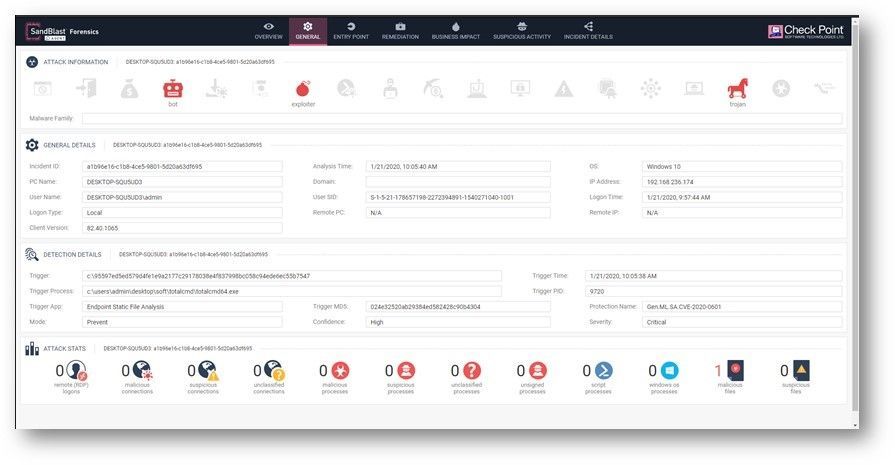Viewport: 895px width, 465px height.
Task: Open the Suspicious Activity tab
Action: (521, 31)
